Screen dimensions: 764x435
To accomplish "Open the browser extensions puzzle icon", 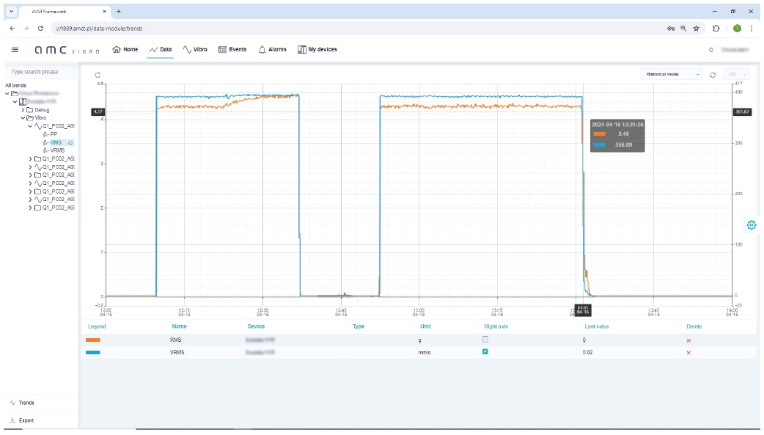I will click(716, 28).
